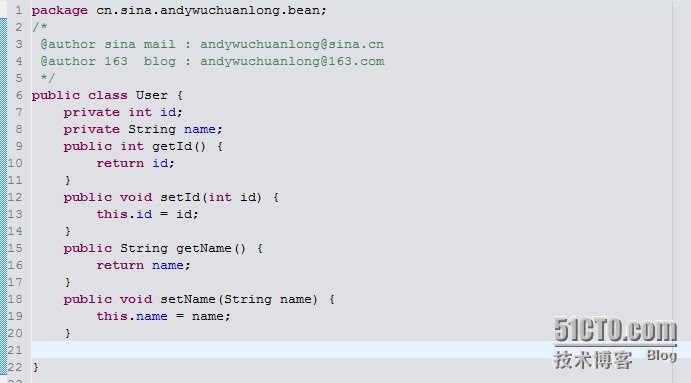Select the 'private String name;' field line
The image size is (691, 383).
pyautogui.click(x=143, y=129)
